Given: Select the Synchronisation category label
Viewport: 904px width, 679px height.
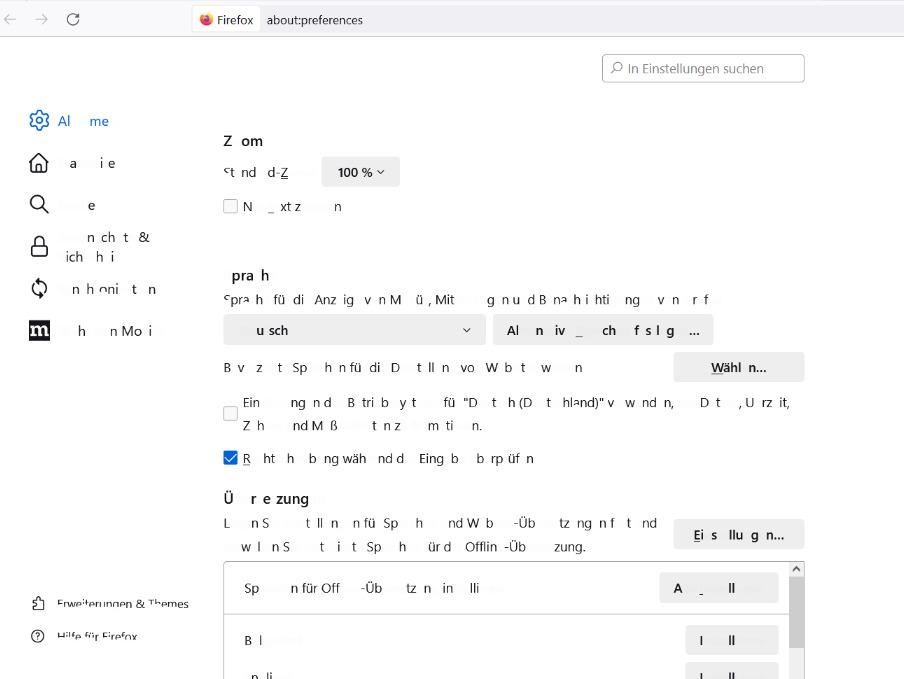Looking at the screenshot, I should coord(108,289).
